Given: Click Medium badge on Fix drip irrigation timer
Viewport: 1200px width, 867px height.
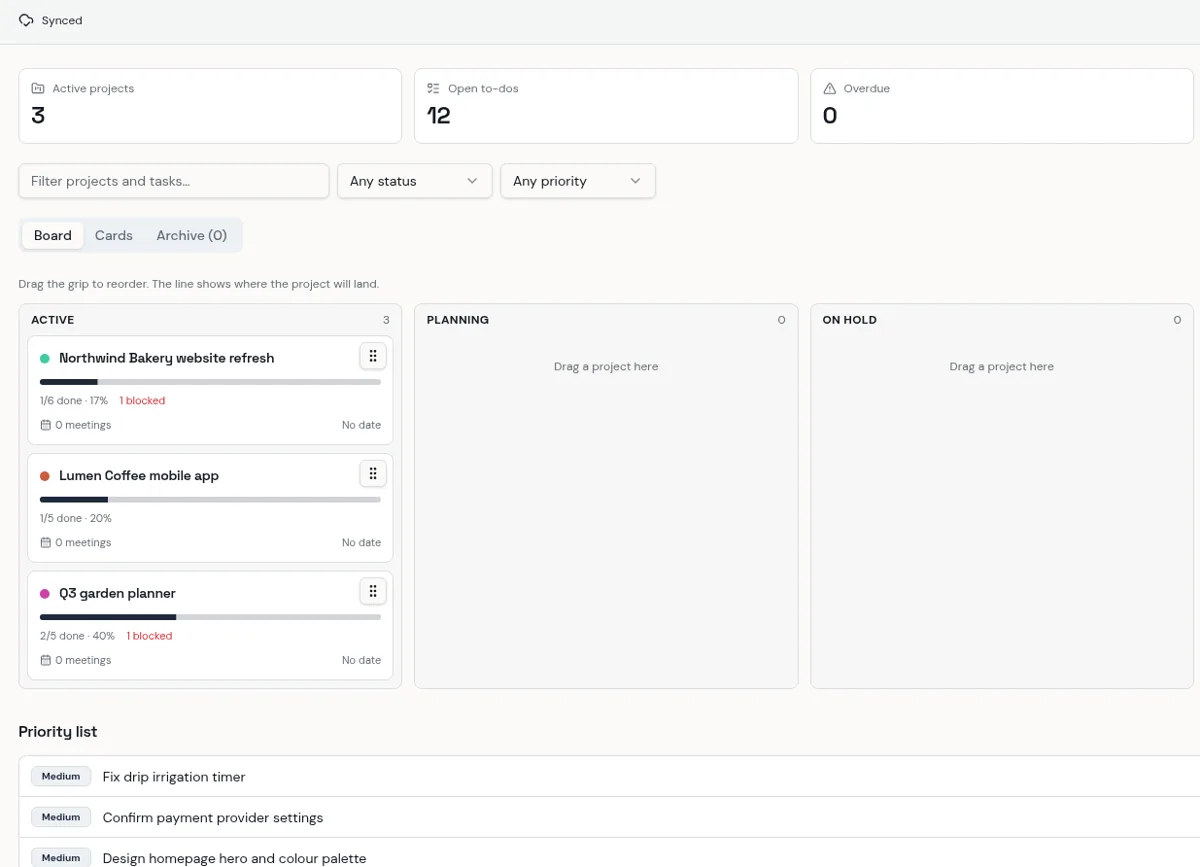Looking at the screenshot, I should (61, 777).
